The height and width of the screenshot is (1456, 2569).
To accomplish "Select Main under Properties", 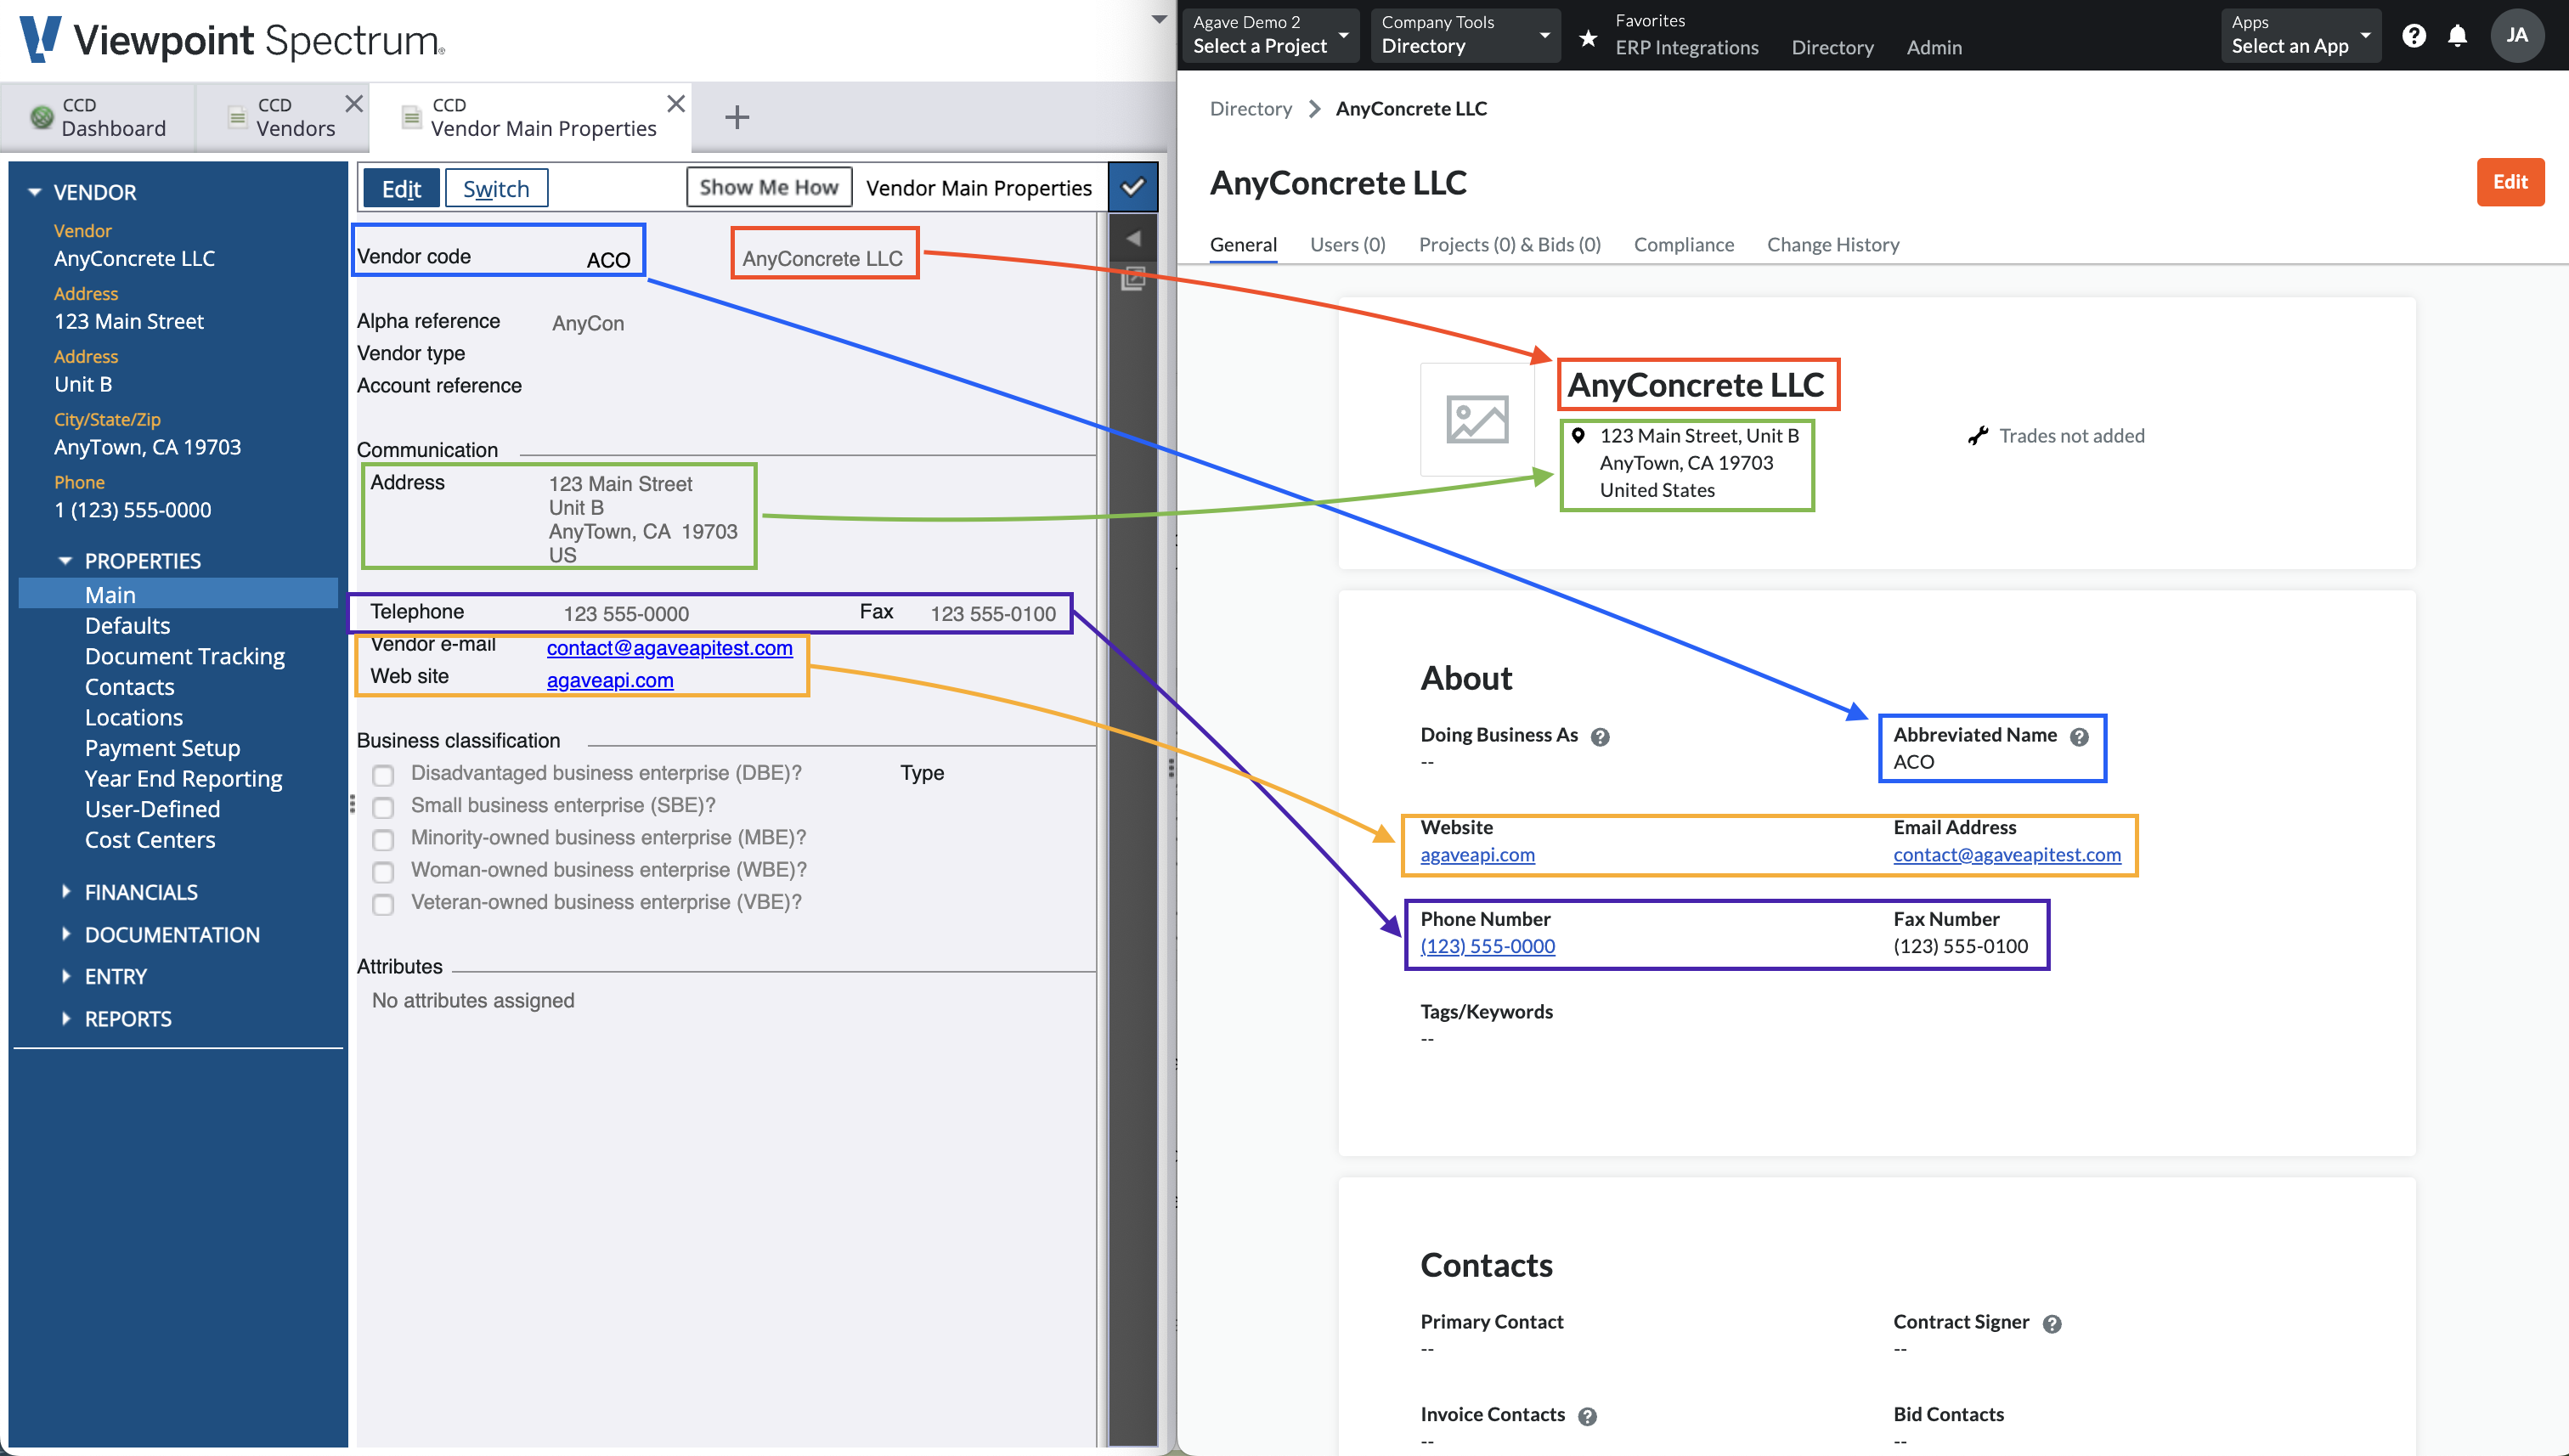I will click(x=178, y=594).
